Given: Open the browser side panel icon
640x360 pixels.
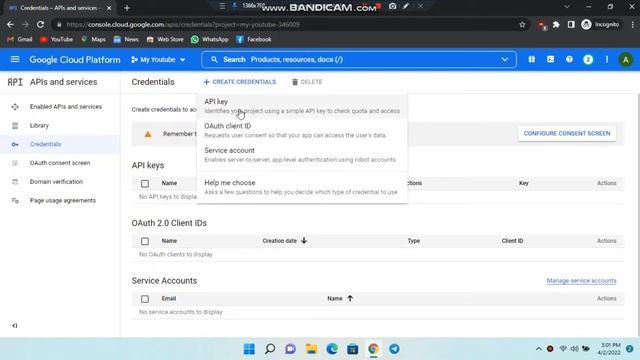Looking at the screenshot, I should (571, 24).
